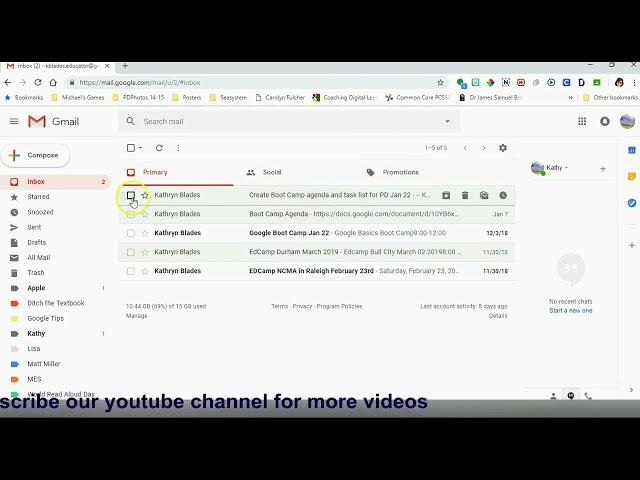The image size is (640, 480).
Task: Check the Google Boot Camp Jan 22 checkbox
Action: (x=131, y=233)
